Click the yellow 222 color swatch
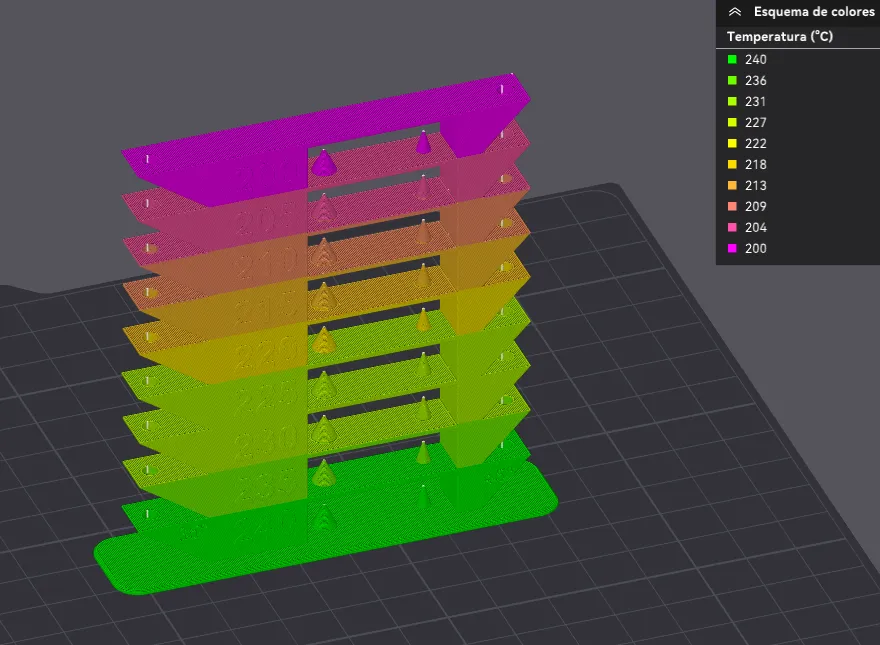The height and width of the screenshot is (645, 880). [731, 143]
